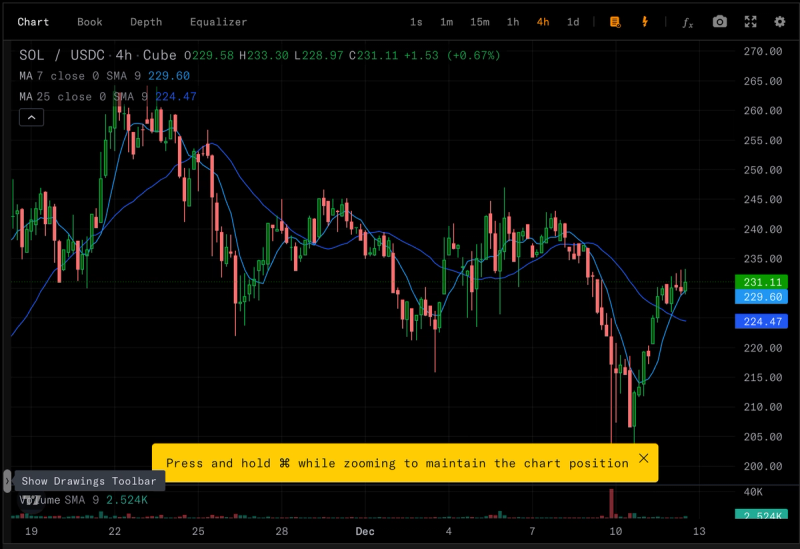Open the Depth tab
The height and width of the screenshot is (549, 800).
click(146, 22)
